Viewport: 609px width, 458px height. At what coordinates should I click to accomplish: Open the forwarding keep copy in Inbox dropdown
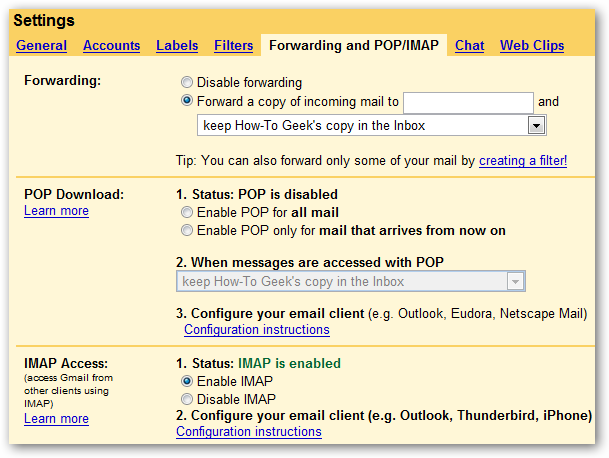[372, 125]
